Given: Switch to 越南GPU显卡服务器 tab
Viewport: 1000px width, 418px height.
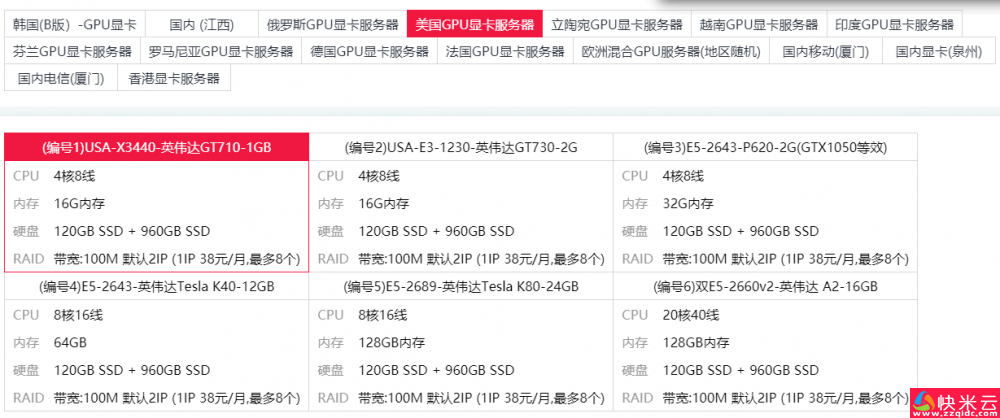Looking at the screenshot, I should [759, 25].
